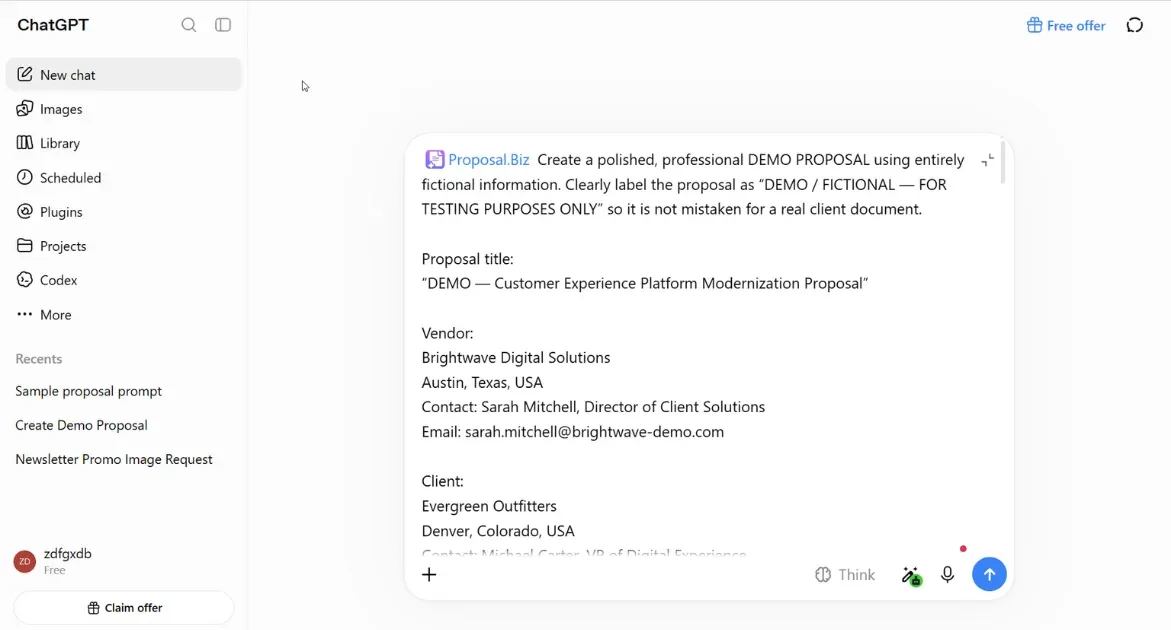The width and height of the screenshot is (1171, 630).
Task: Click the Free plan label under username
Action: tap(55, 570)
